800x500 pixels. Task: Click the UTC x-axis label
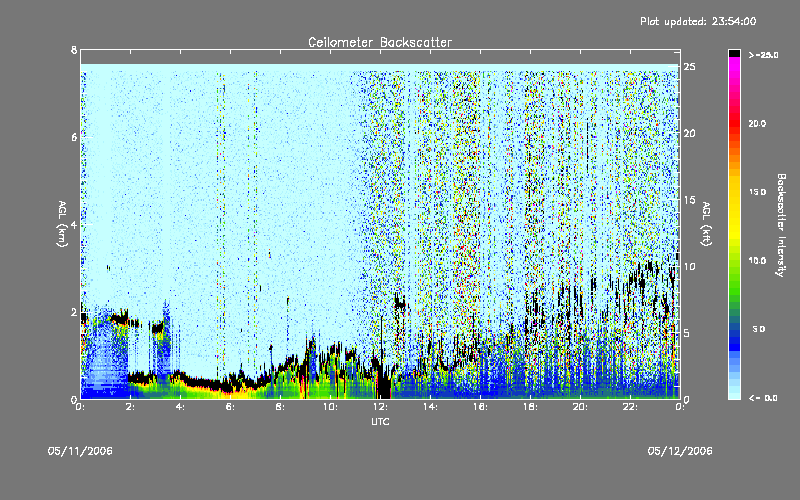(x=380, y=421)
